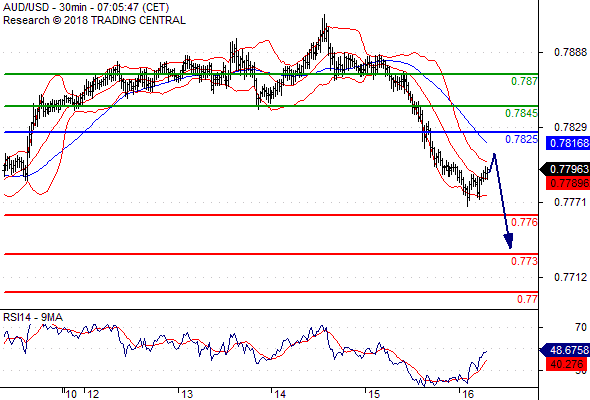
Task: Click date label 15 on time axis
Action: 374,394
